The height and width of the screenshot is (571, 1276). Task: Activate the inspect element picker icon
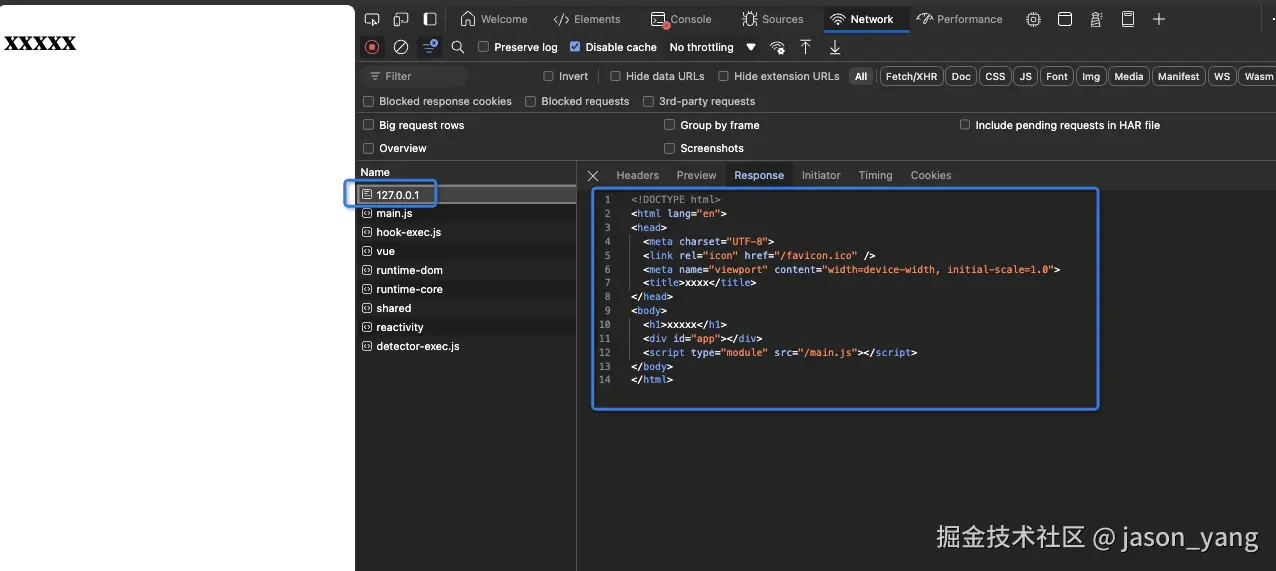(x=372, y=19)
